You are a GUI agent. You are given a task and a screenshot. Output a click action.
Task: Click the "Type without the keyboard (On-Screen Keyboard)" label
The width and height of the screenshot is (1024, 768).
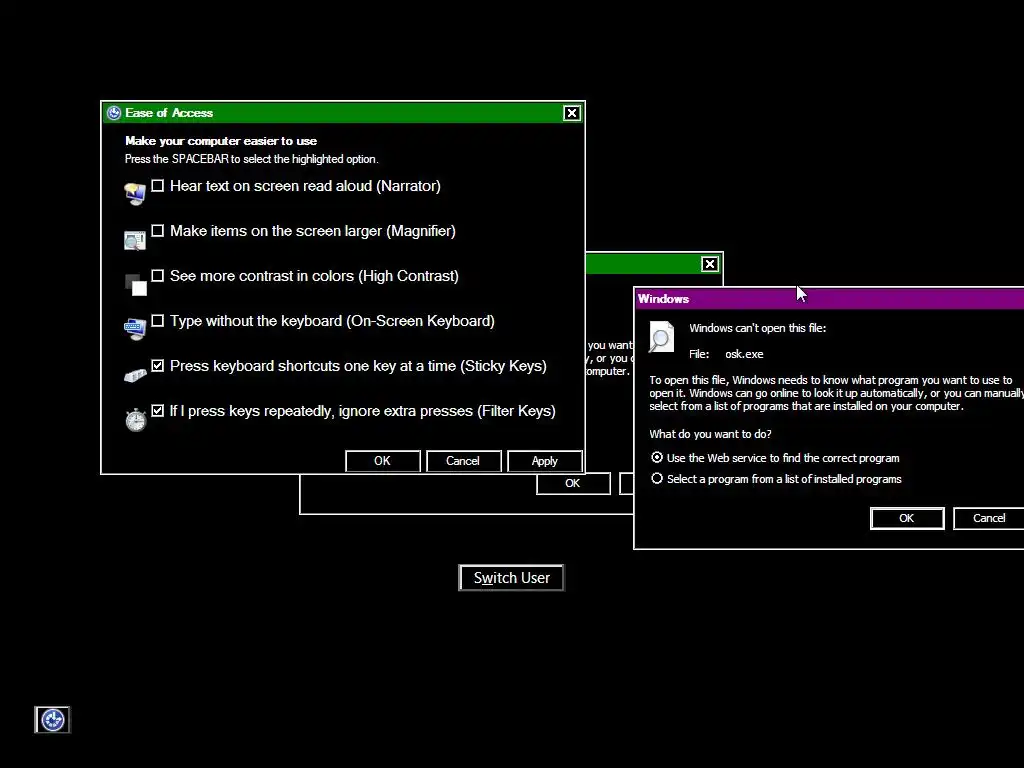[x=332, y=321]
